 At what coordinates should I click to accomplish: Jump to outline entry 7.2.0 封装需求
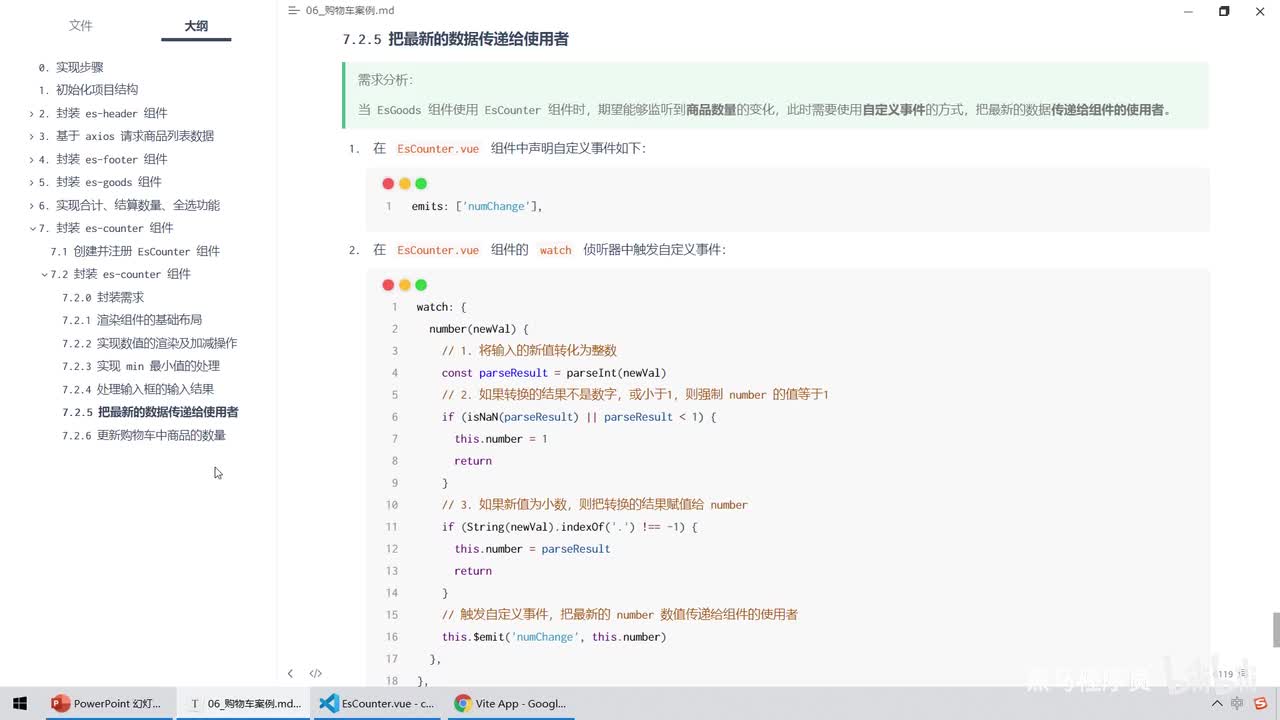tap(103, 298)
